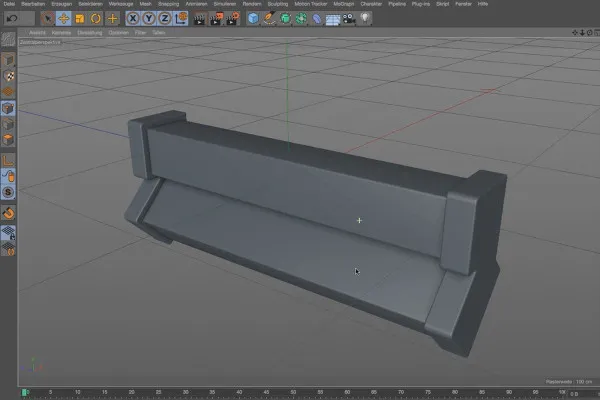Screen dimensions: 600x400
Task: Activate the Rotate tool
Action: coord(96,18)
